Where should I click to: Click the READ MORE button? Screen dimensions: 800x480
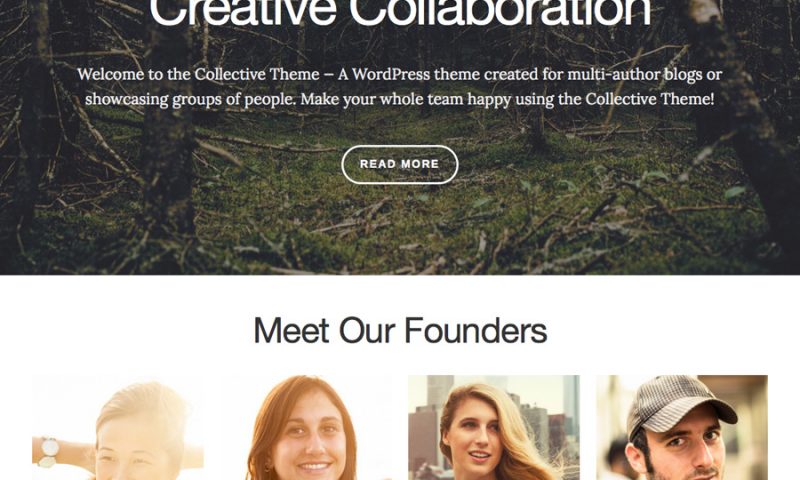[399, 164]
